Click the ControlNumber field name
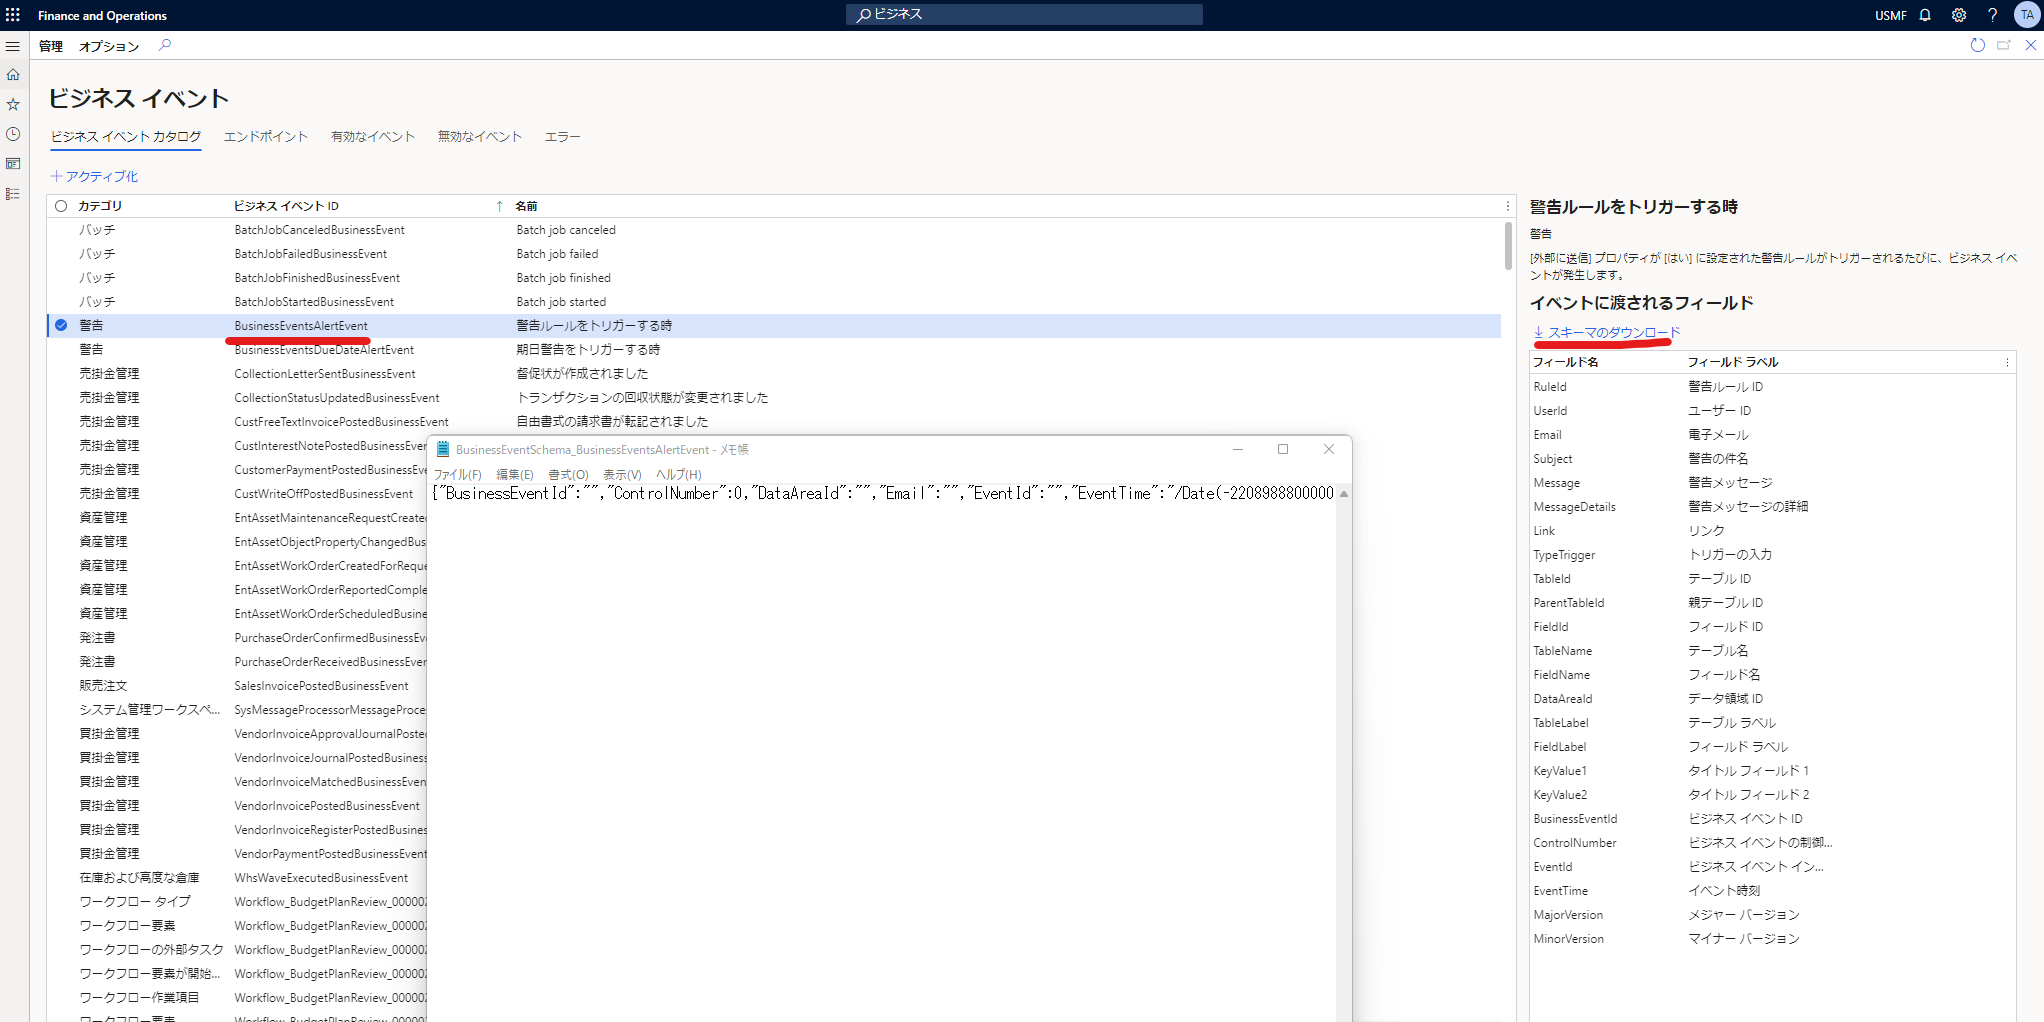The height and width of the screenshot is (1022, 2044). pos(1574,843)
